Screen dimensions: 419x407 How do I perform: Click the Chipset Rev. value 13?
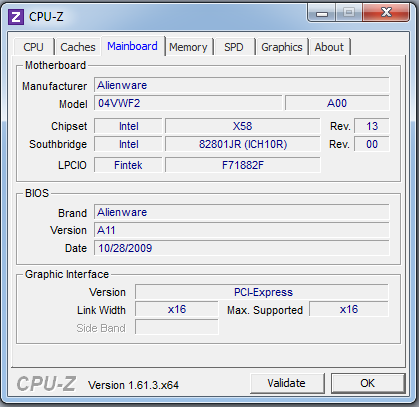coord(372,126)
